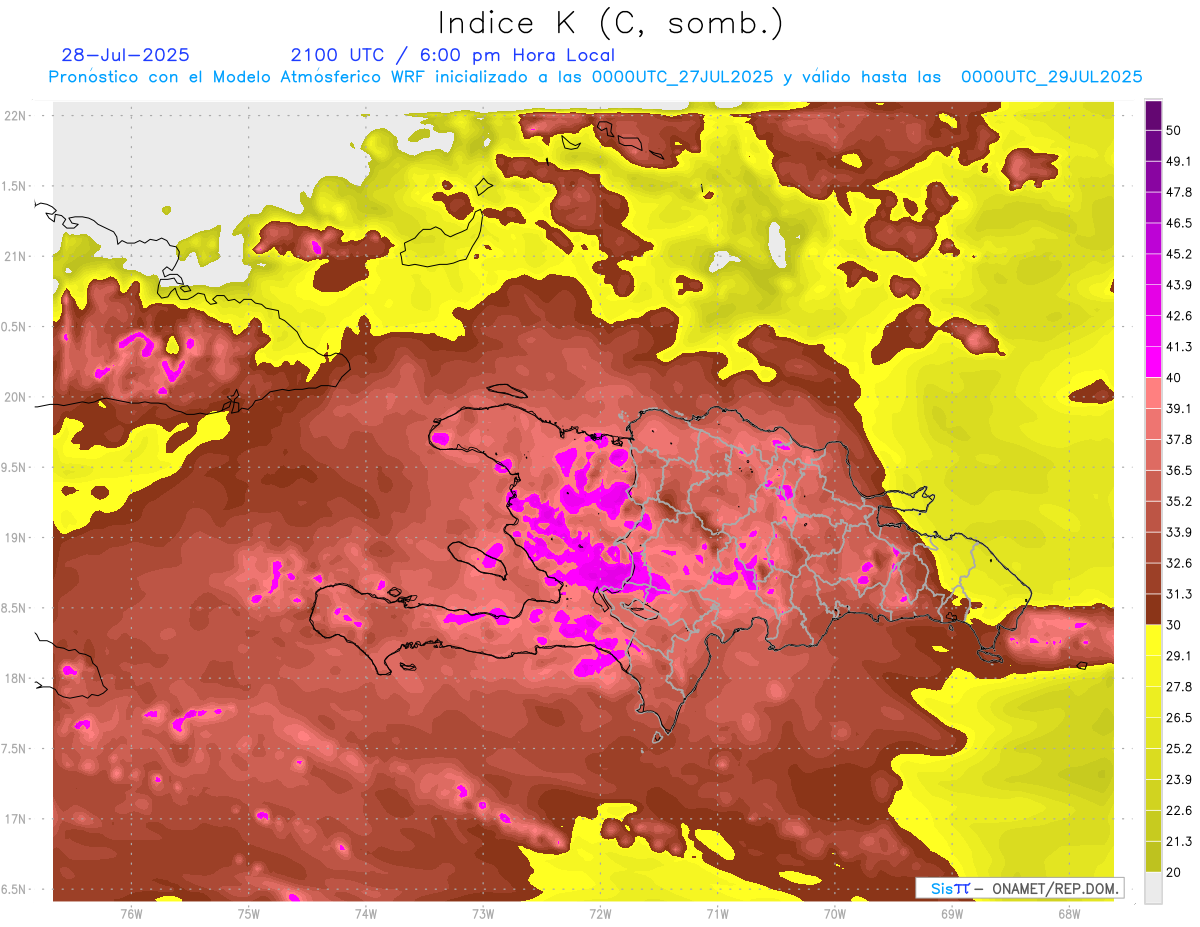The height and width of the screenshot is (927, 1200).
Task: Select the date text '28-Jul-2025'
Action: click(x=125, y=55)
